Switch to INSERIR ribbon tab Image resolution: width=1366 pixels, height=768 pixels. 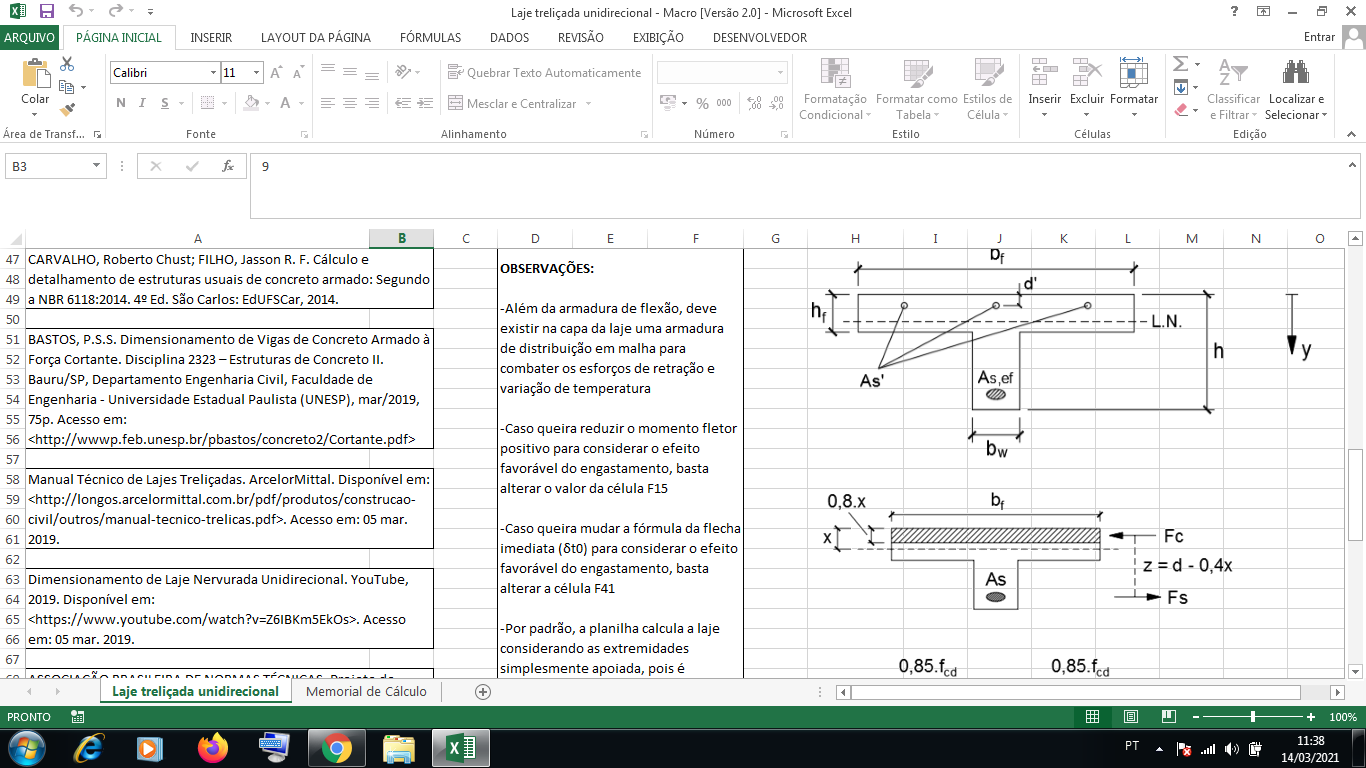pos(211,37)
